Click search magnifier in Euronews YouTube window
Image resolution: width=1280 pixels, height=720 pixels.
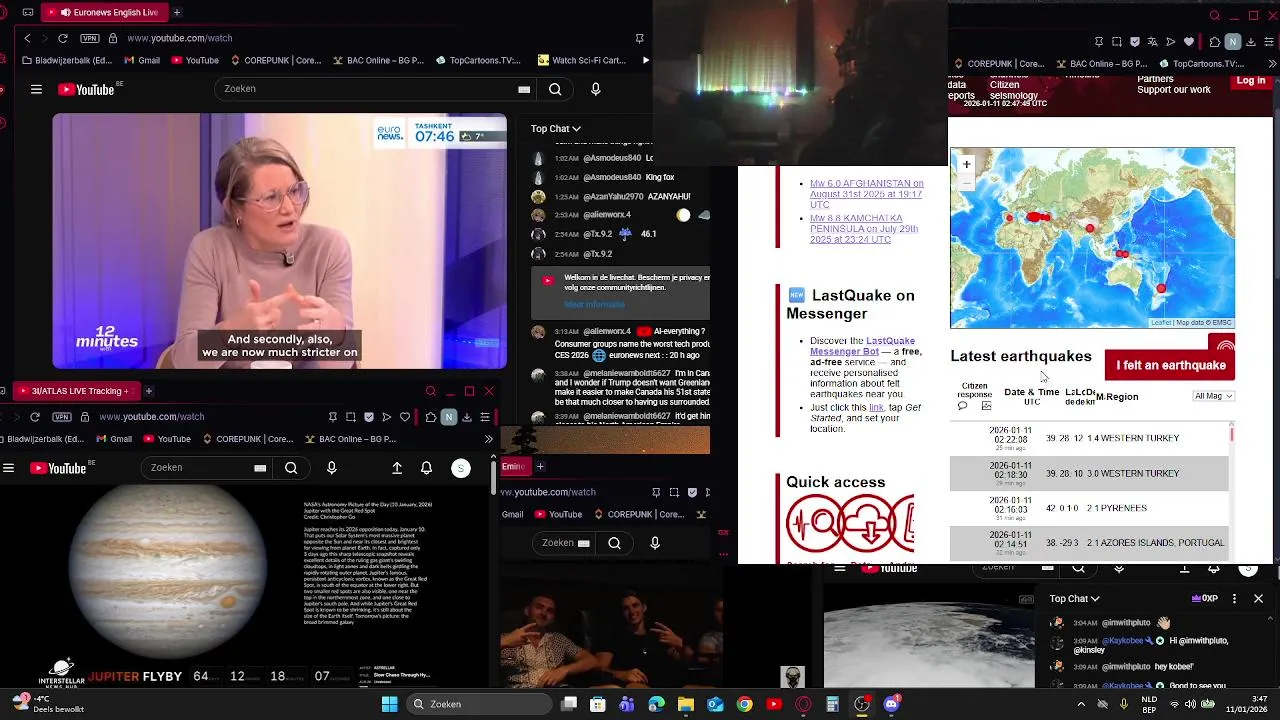555,89
